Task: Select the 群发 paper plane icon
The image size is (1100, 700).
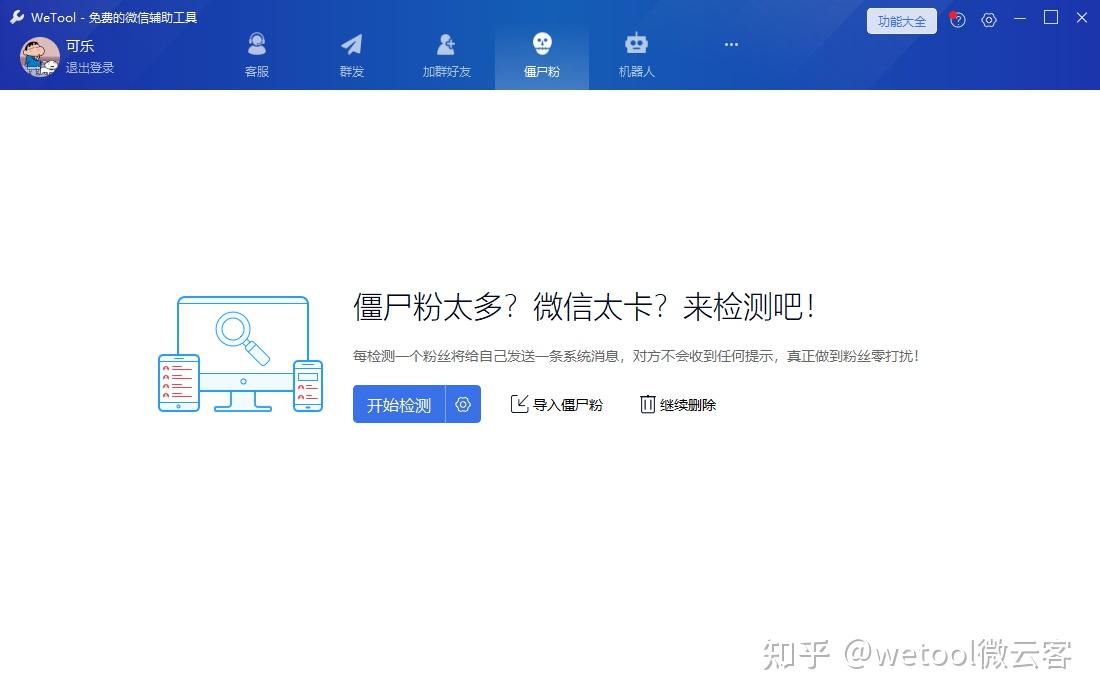Action: tap(351, 43)
